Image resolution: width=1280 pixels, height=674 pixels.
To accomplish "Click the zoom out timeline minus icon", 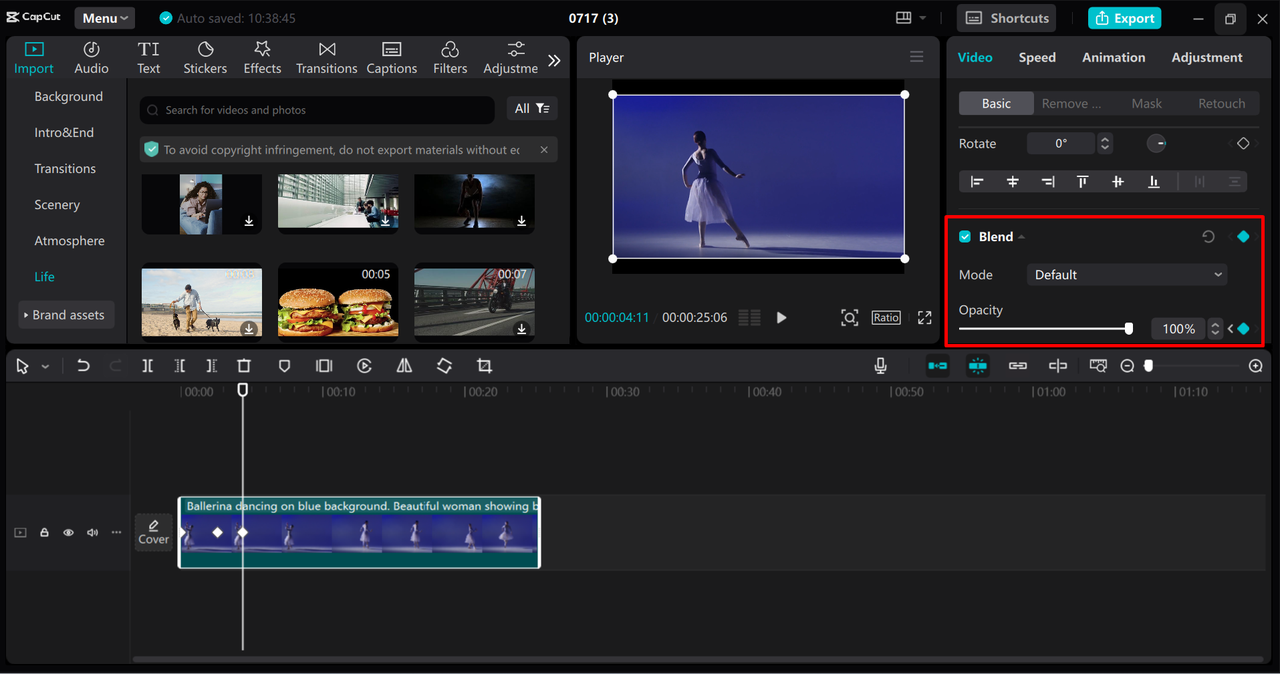I will (x=1127, y=366).
